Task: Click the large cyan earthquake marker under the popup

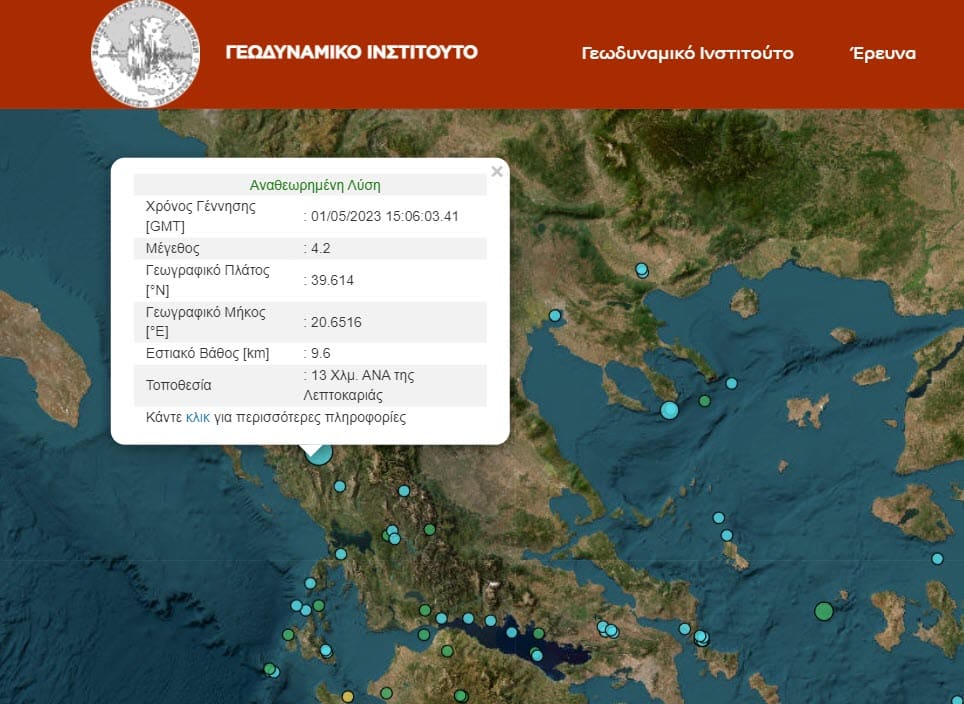Action: 320,454
